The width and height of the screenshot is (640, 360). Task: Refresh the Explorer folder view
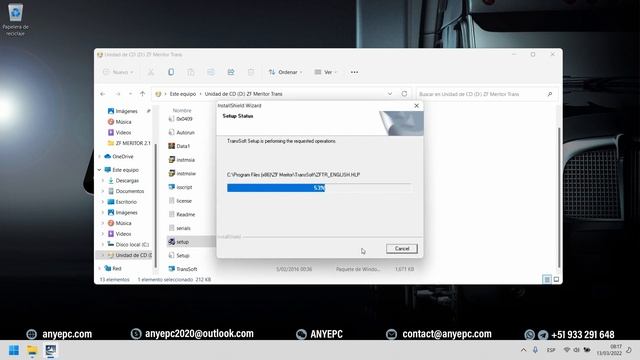(404, 94)
